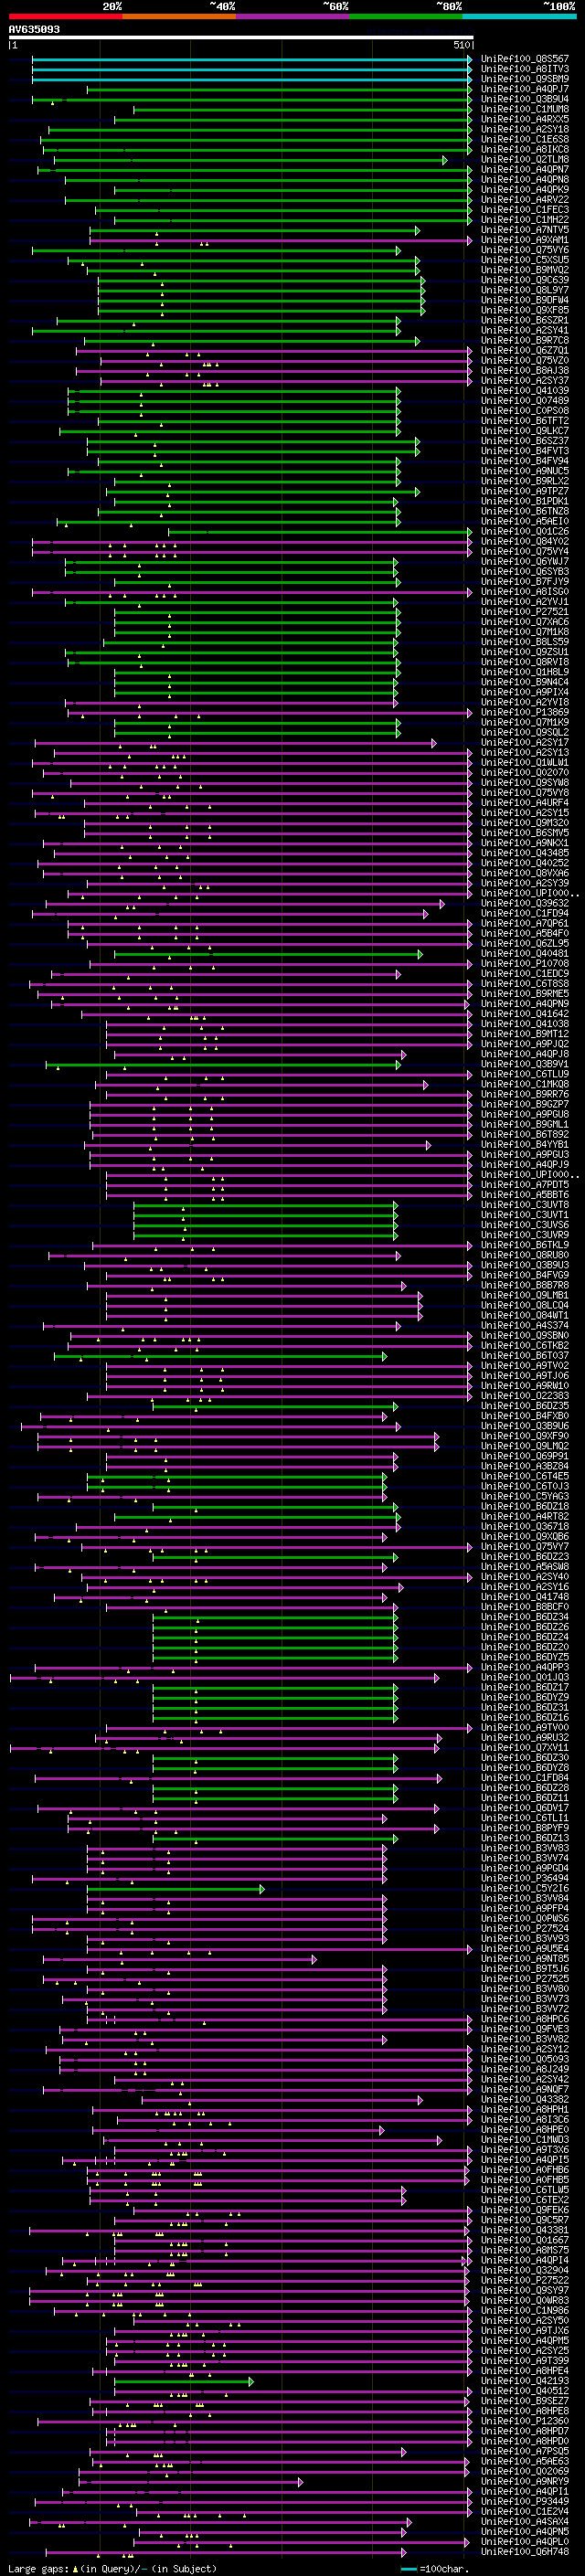
Task: Click the UniRef100_B4FVG9 label
Action: [x=525, y=1275]
